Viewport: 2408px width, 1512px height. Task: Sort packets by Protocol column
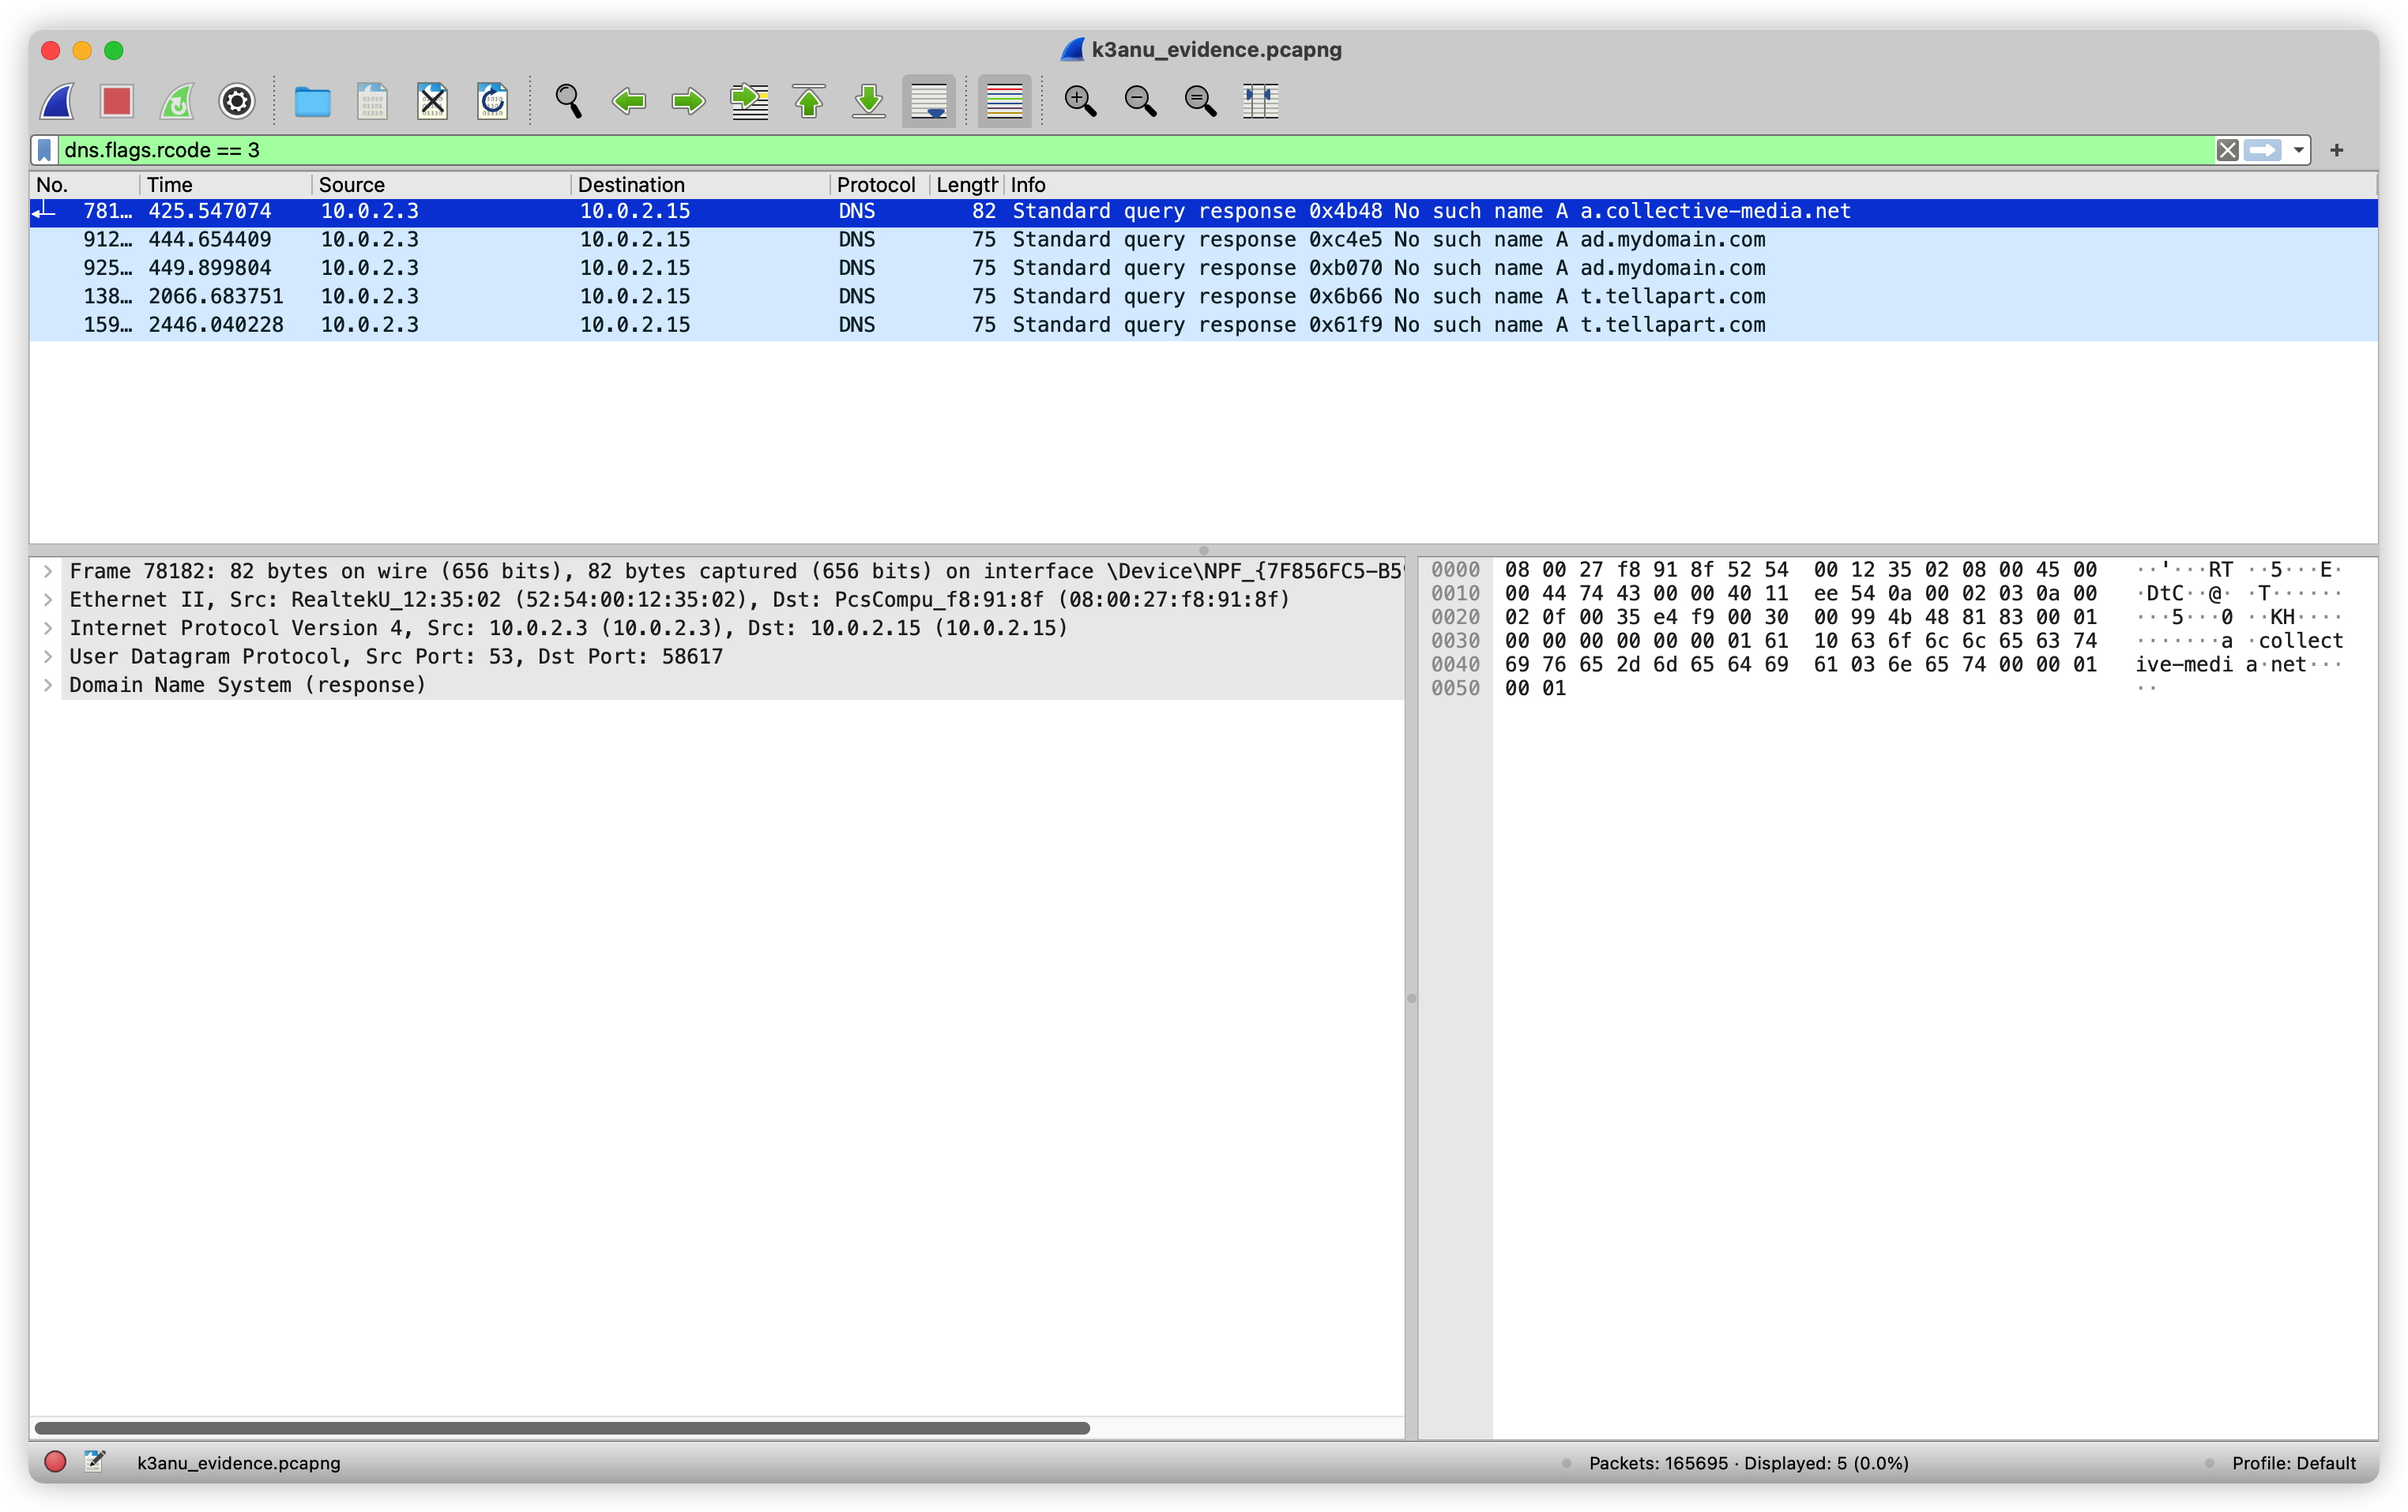pyautogui.click(x=879, y=185)
